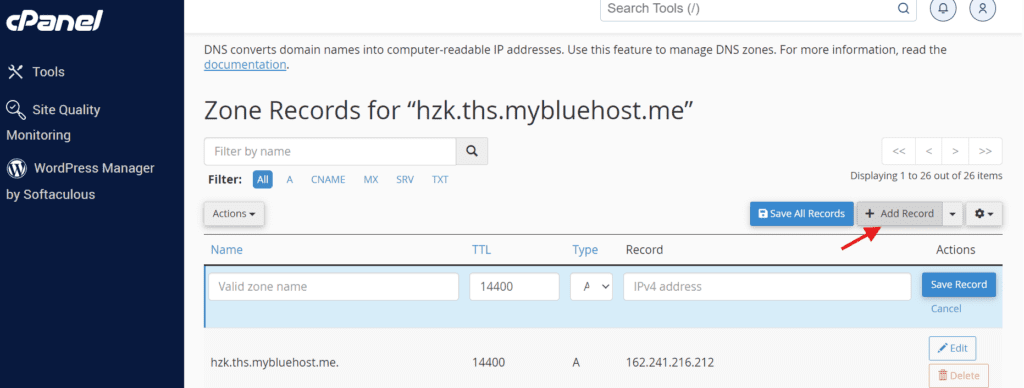This screenshot has height=388, width=1024.
Task: Go to last page of records
Action: coord(985,151)
